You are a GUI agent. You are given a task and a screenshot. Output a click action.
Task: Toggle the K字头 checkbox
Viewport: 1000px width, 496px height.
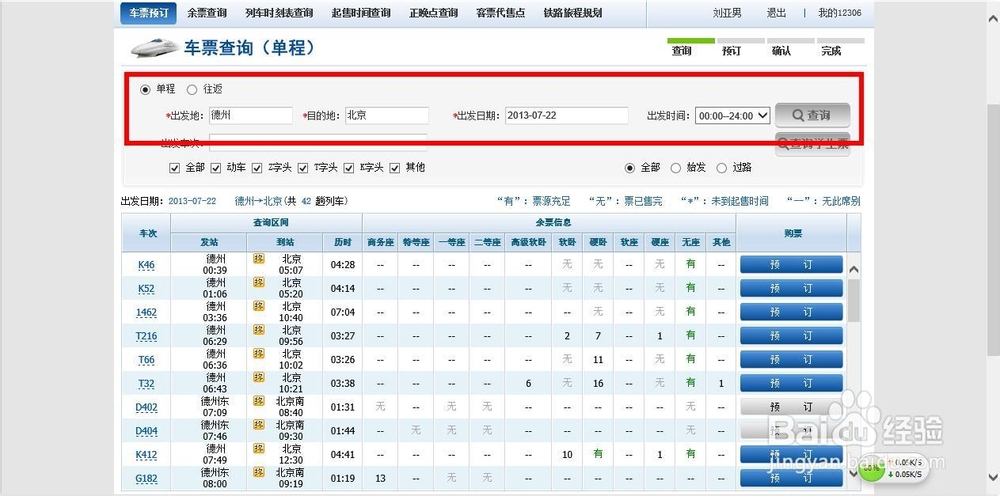(349, 168)
